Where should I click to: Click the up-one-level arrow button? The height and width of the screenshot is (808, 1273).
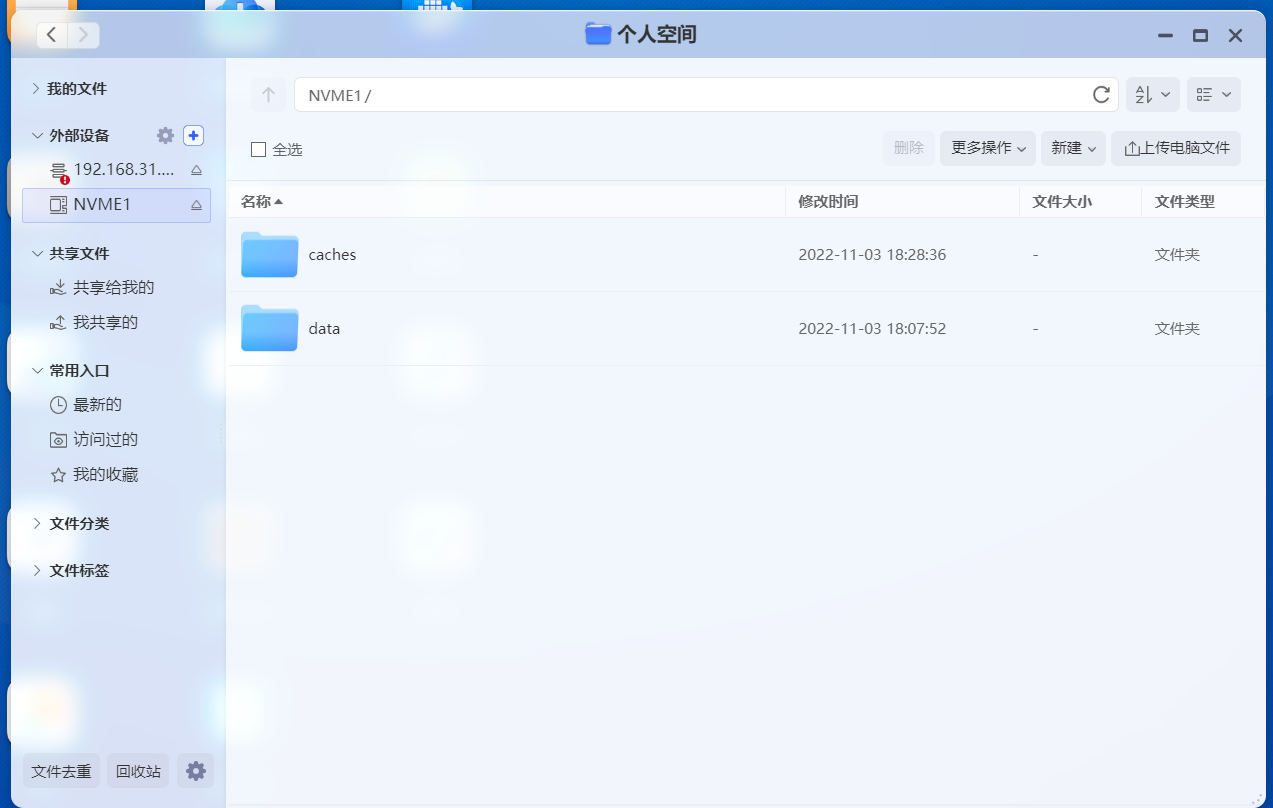[x=268, y=95]
